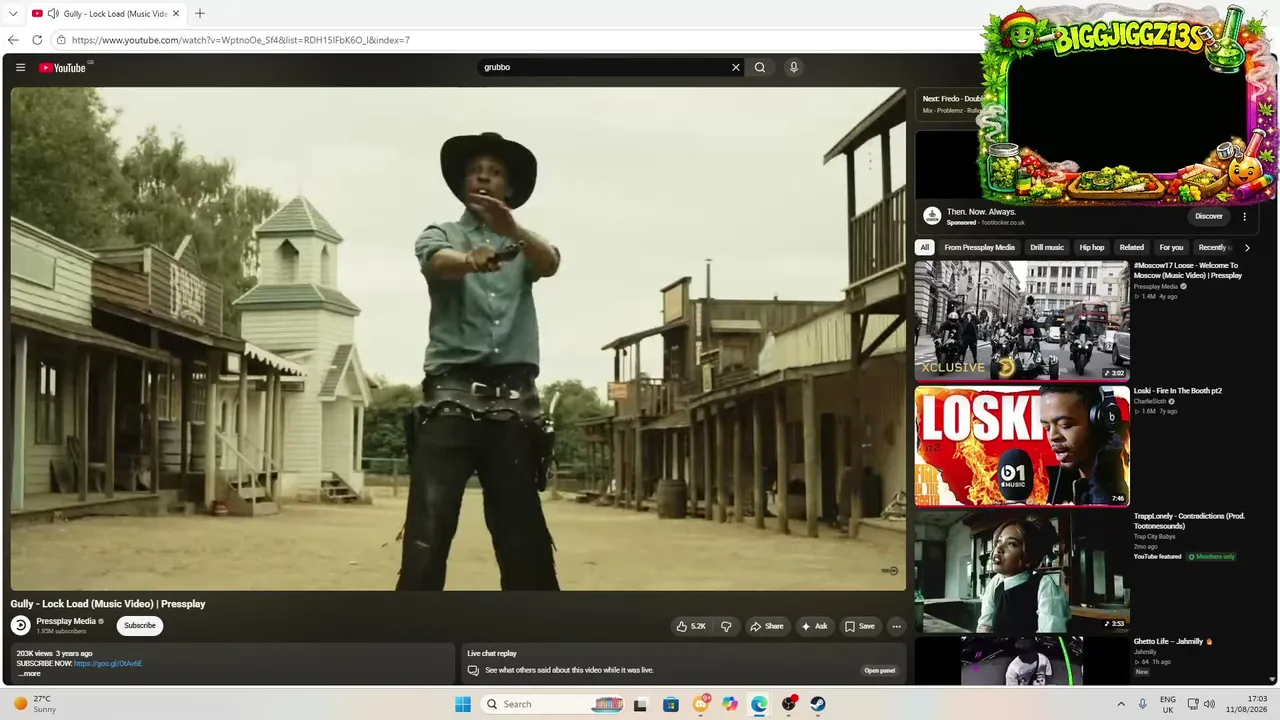
Task: Open Footlocker advertiser logo
Action: (932, 216)
